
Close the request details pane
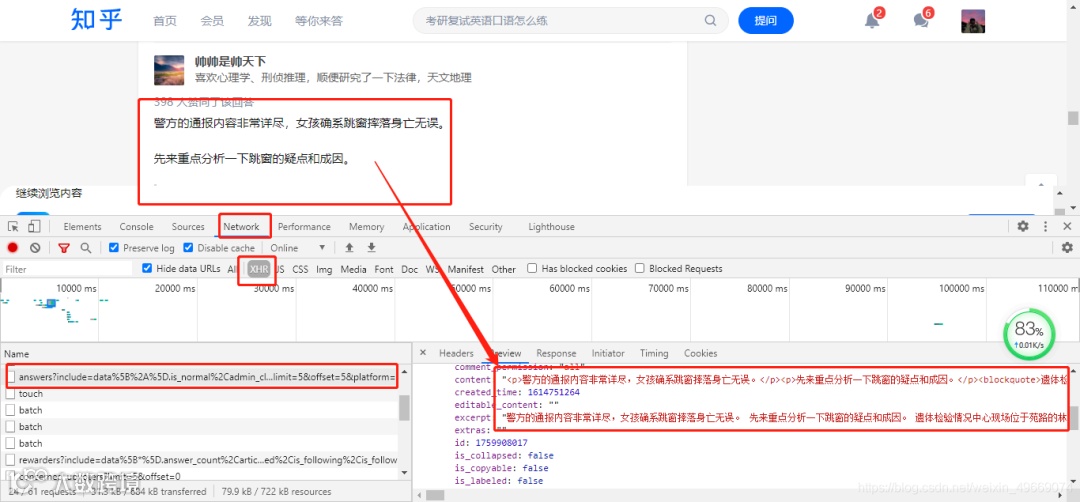[x=423, y=353]
